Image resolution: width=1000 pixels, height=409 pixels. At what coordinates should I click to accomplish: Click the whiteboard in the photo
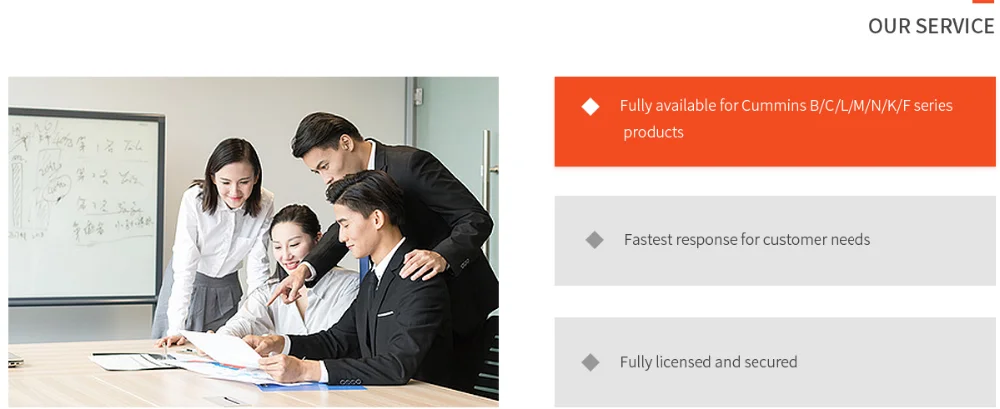pos(86,206)
